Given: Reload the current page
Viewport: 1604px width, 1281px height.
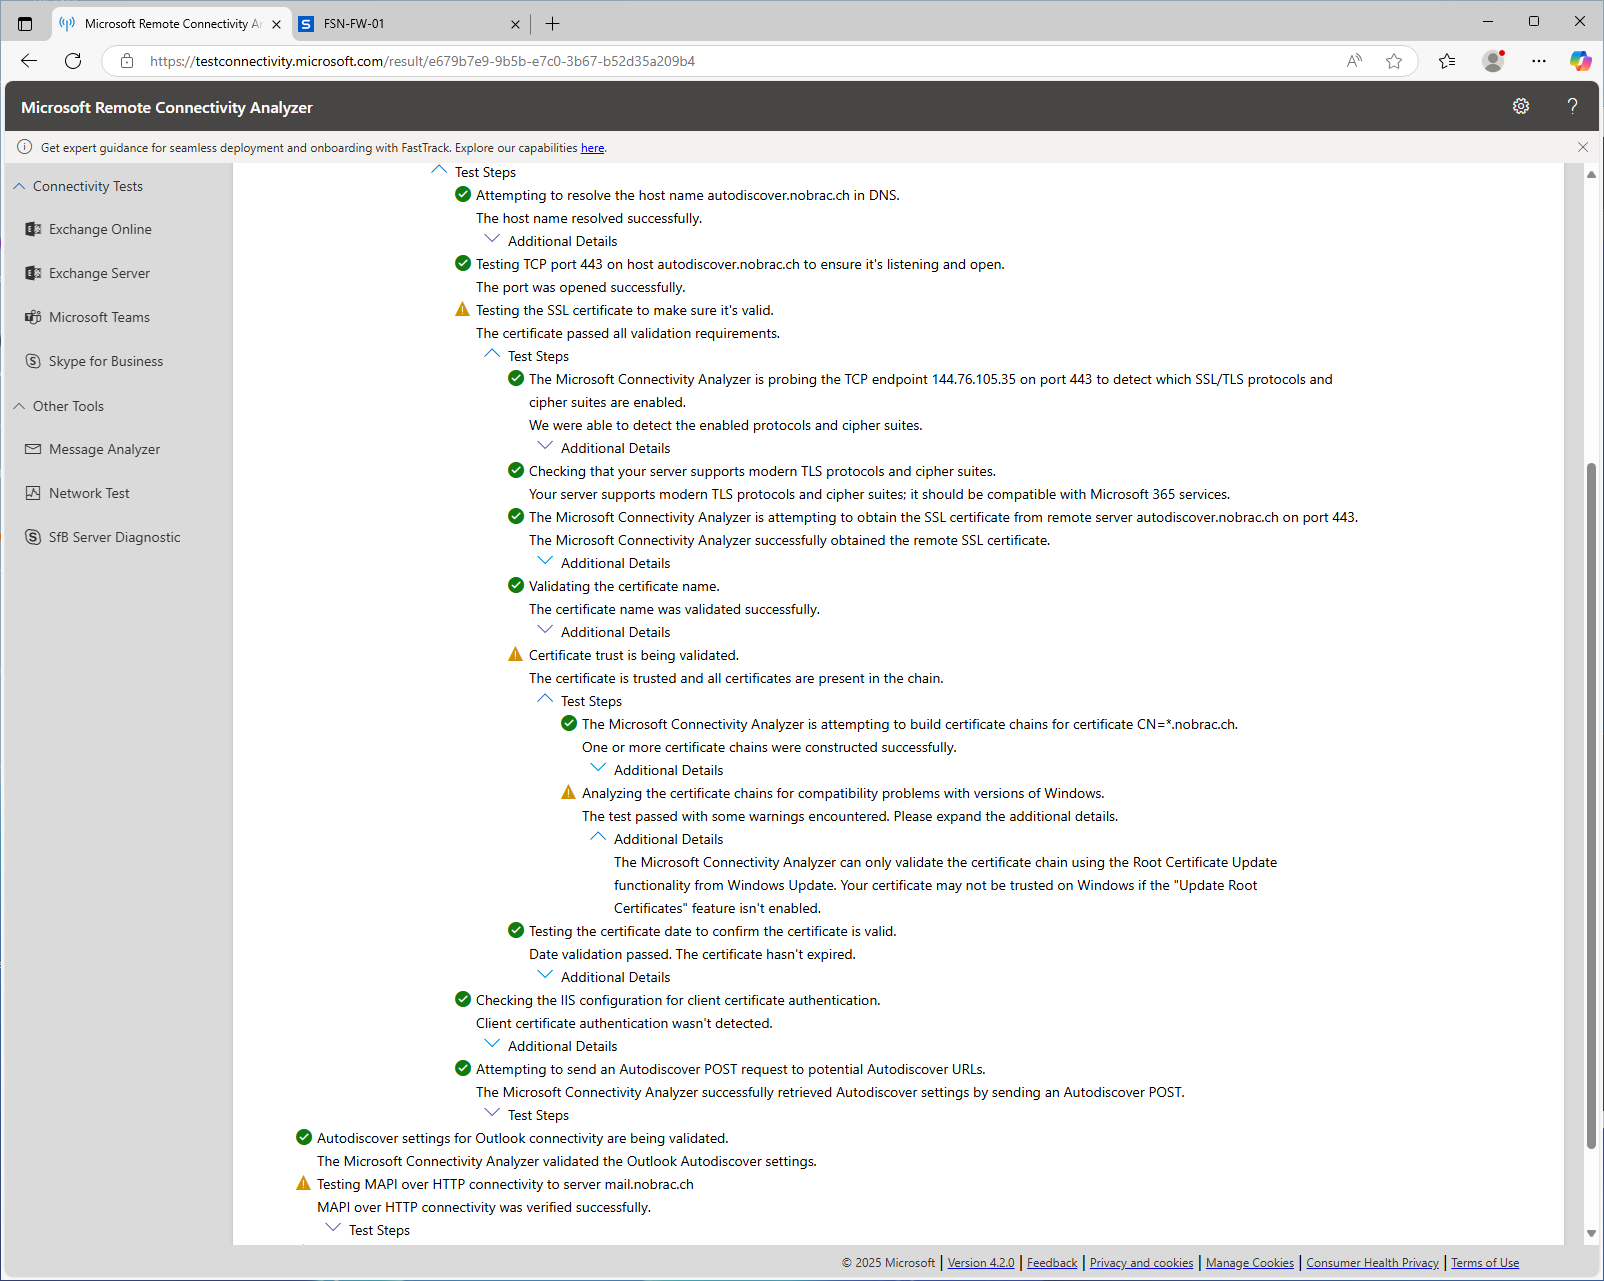Looking at the screenshot, I should coord(73,61).
